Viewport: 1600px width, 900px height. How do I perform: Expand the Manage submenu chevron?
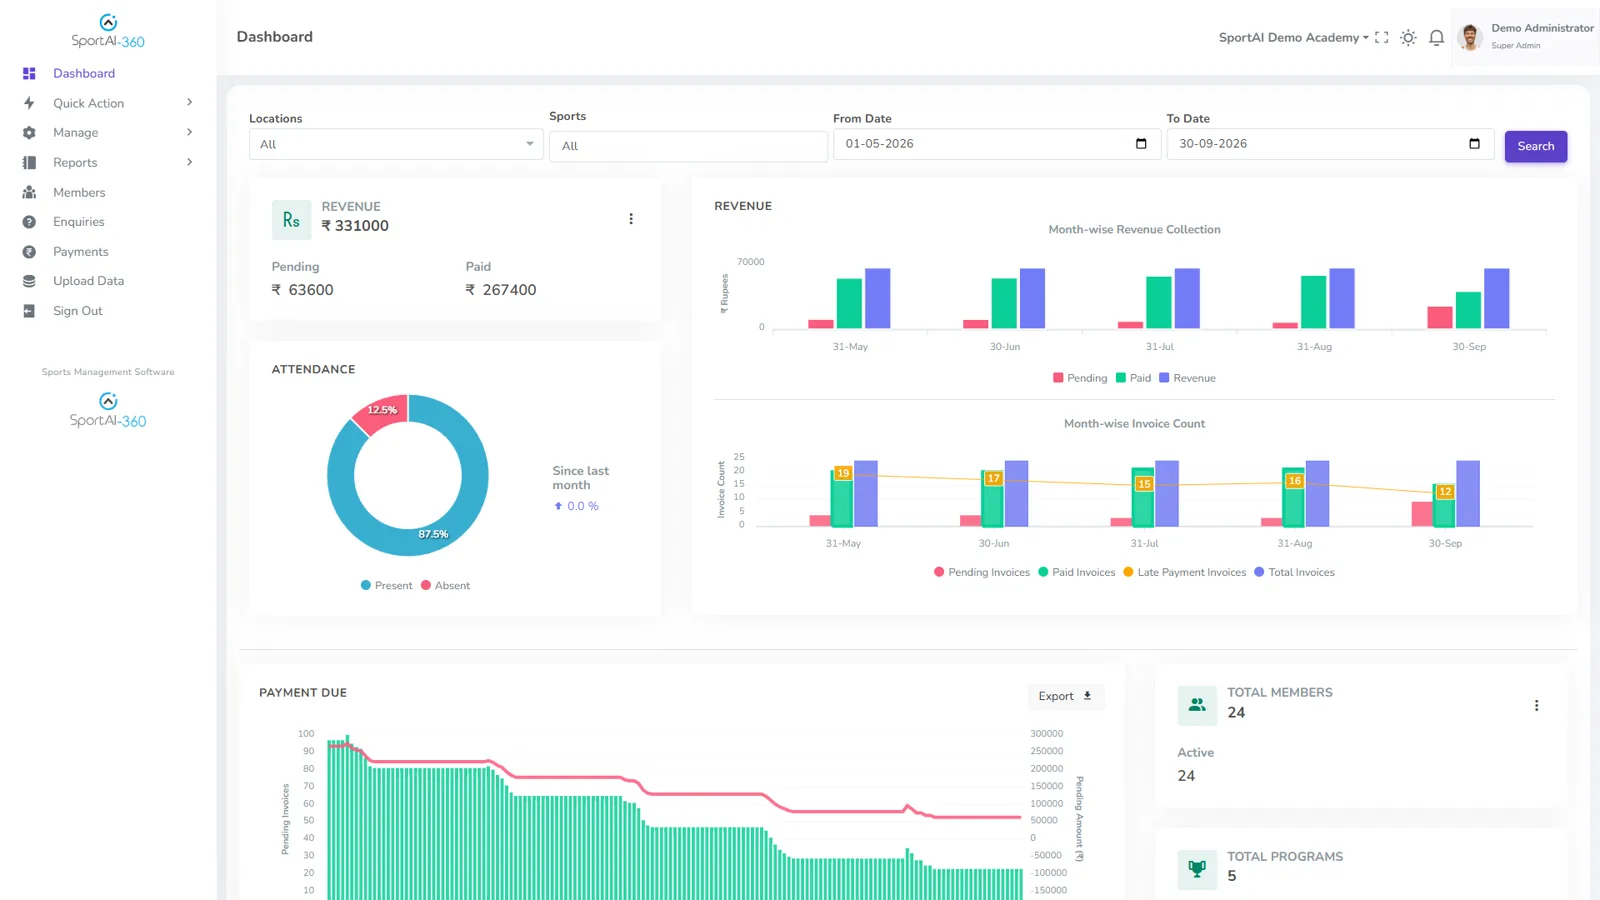click(x=189, y=132)
